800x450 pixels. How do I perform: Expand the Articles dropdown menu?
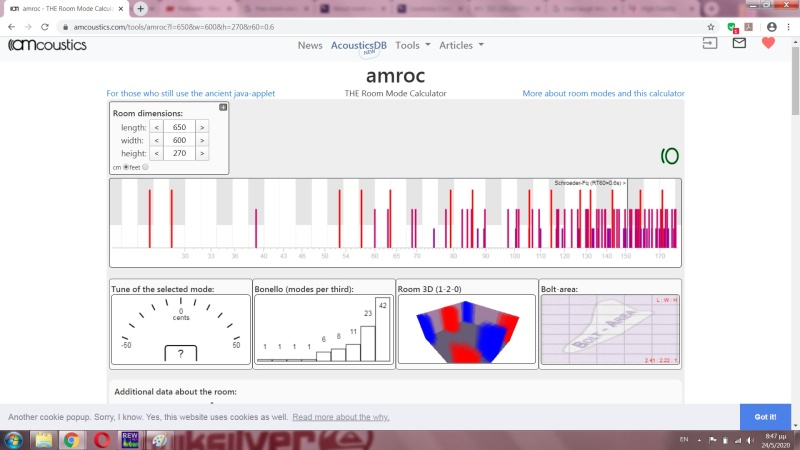461,45
